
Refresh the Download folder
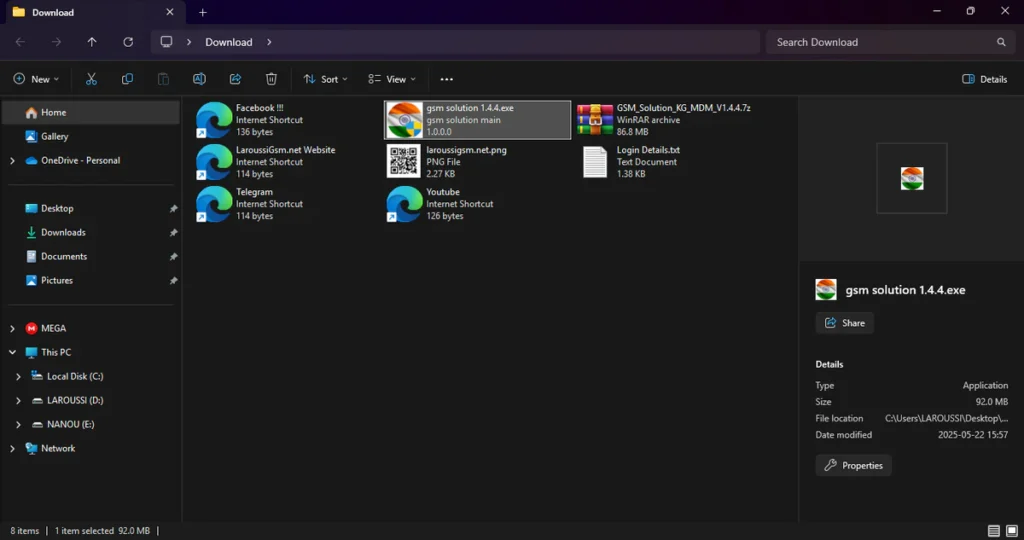coord(128,42)
